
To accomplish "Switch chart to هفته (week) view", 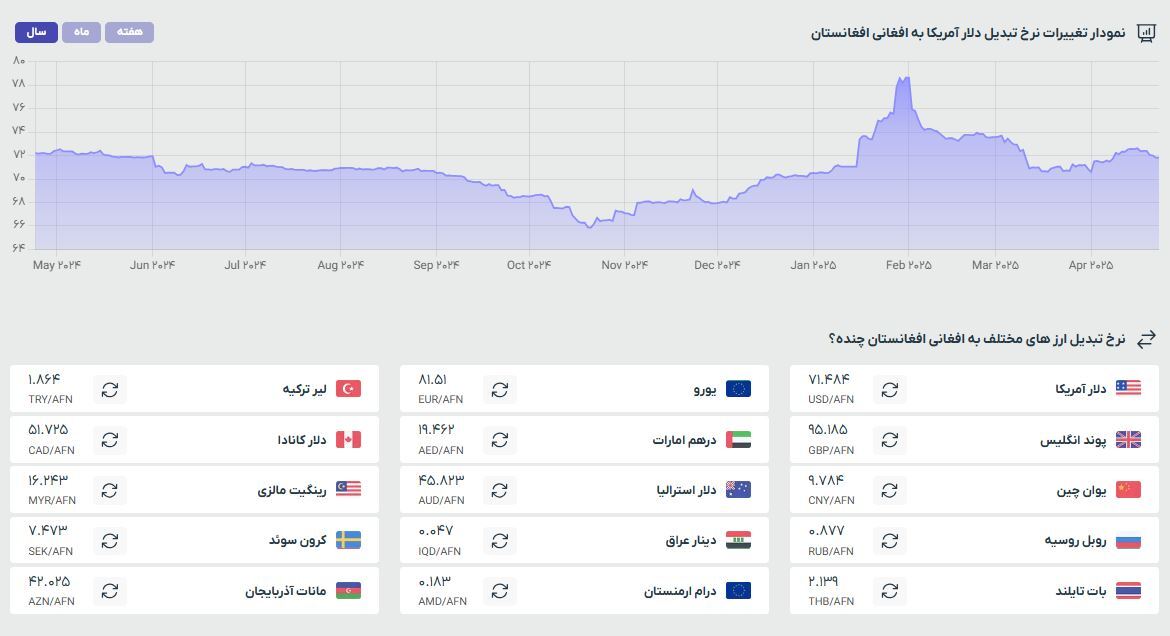I will pos(129,31).
